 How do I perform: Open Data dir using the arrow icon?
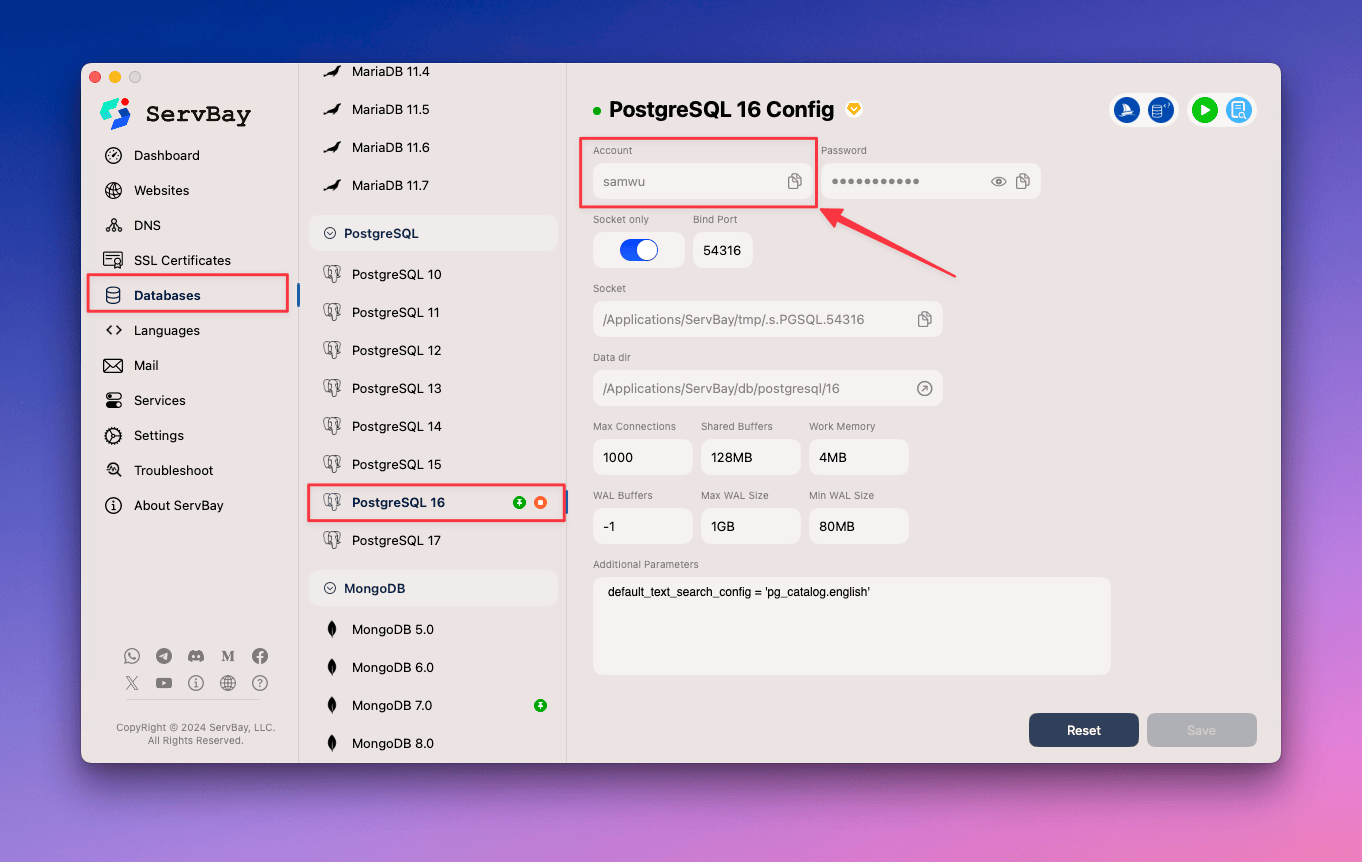925,388
